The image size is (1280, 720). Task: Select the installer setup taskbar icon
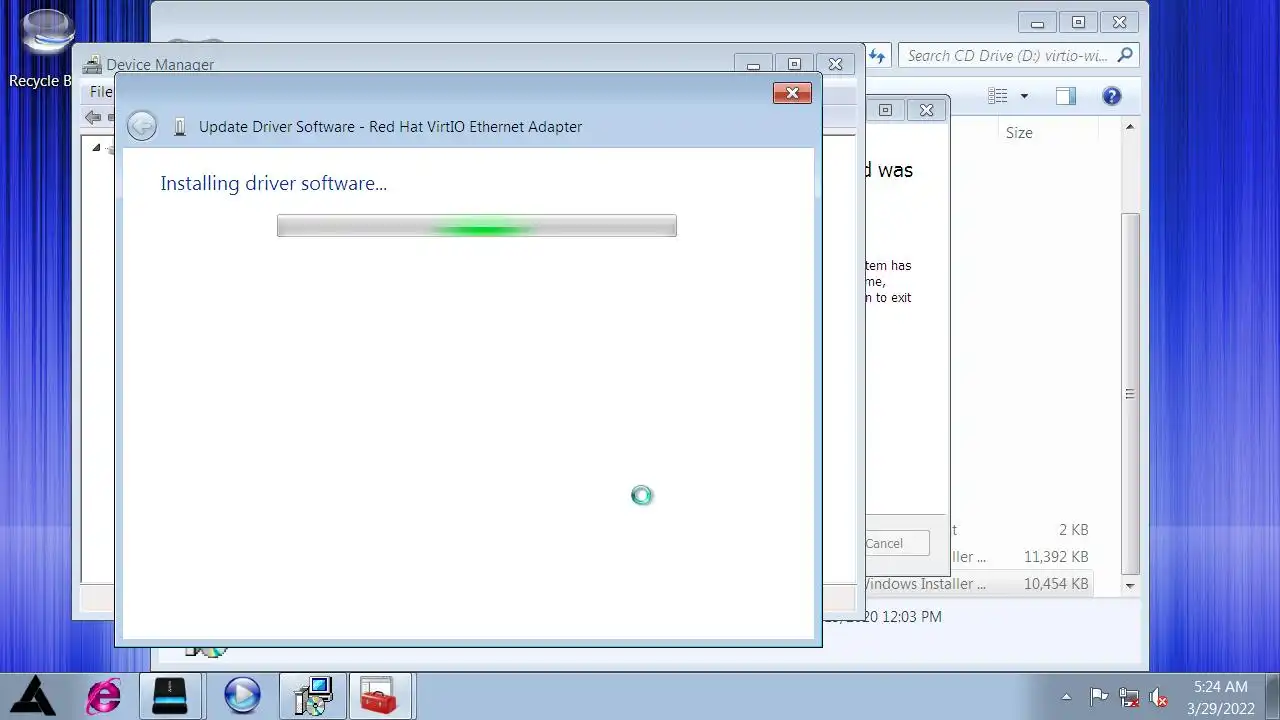coord(313,696)
